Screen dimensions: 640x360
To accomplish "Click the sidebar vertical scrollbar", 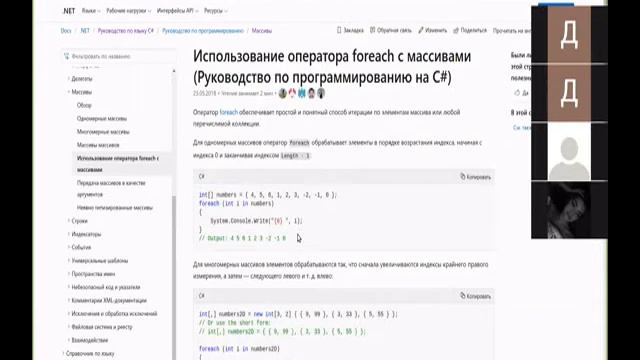I will coord(174,278).
